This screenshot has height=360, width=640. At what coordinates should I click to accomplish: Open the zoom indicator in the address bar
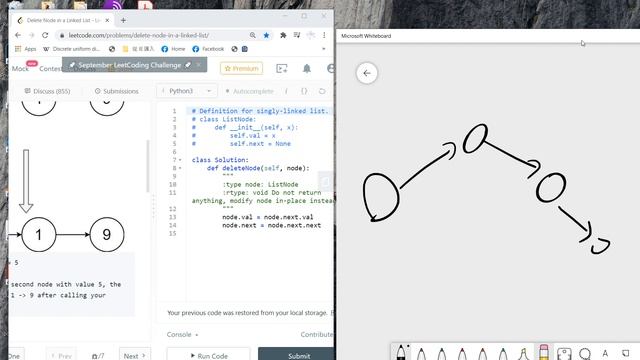[x=253, y=35]
